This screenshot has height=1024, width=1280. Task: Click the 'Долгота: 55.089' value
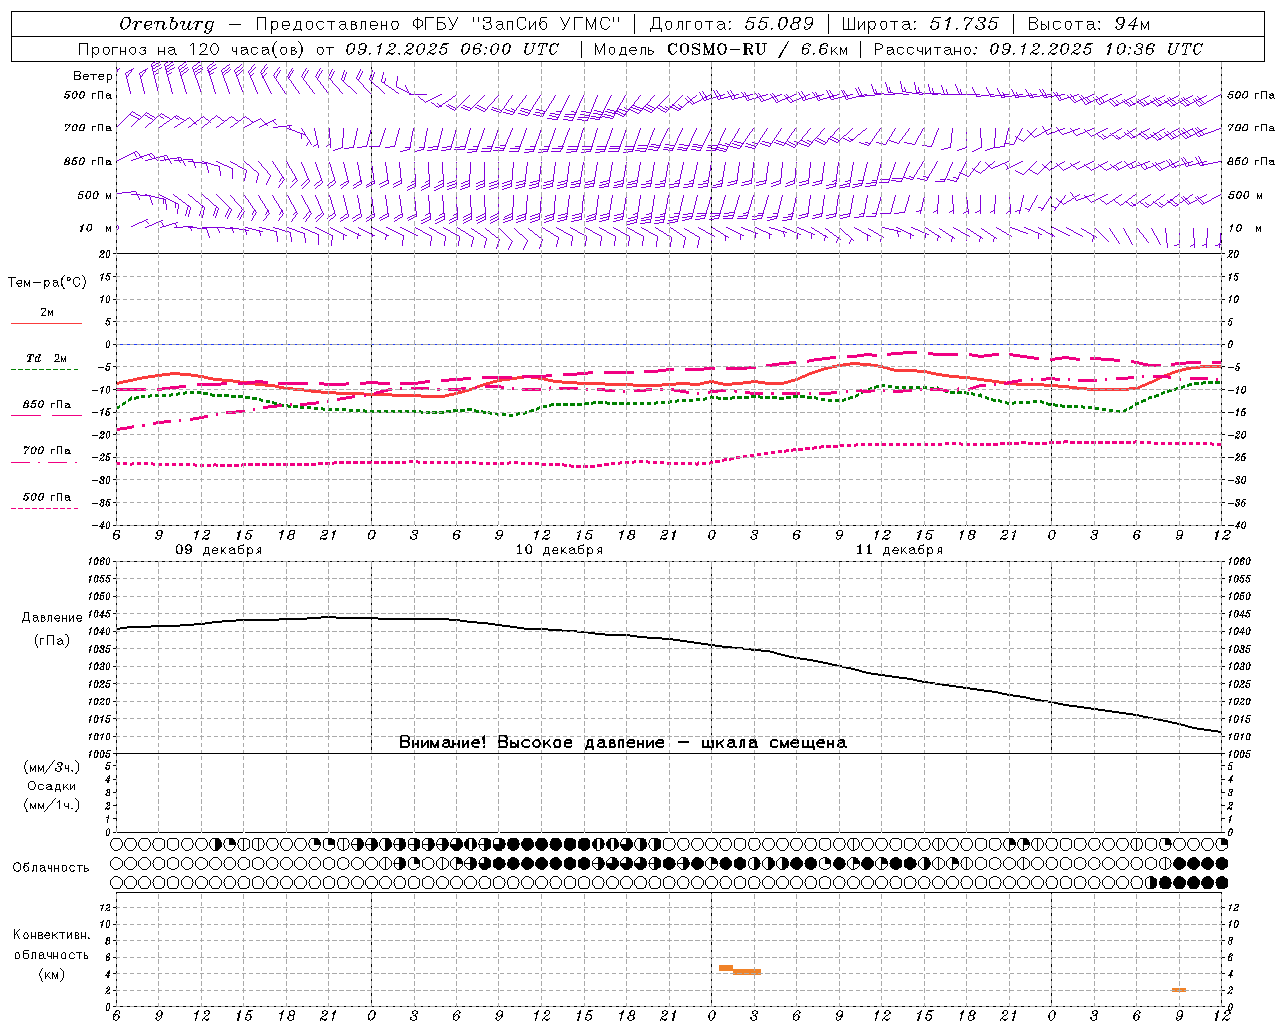[x=731, y=23]
